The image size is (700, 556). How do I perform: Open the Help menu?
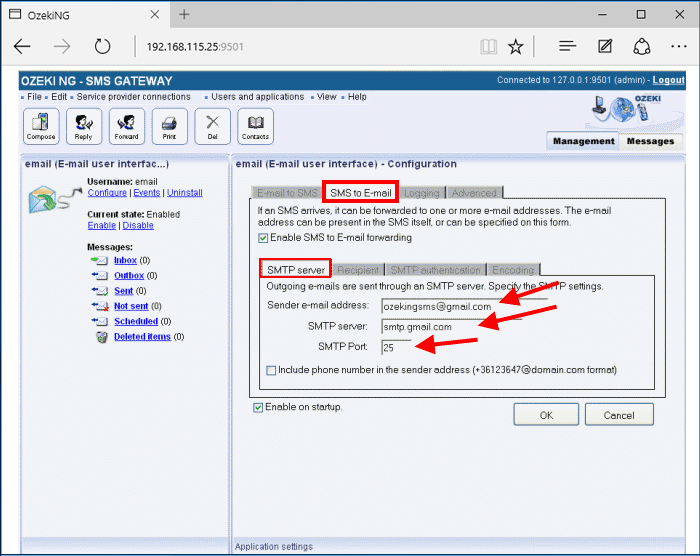(357, 97)
